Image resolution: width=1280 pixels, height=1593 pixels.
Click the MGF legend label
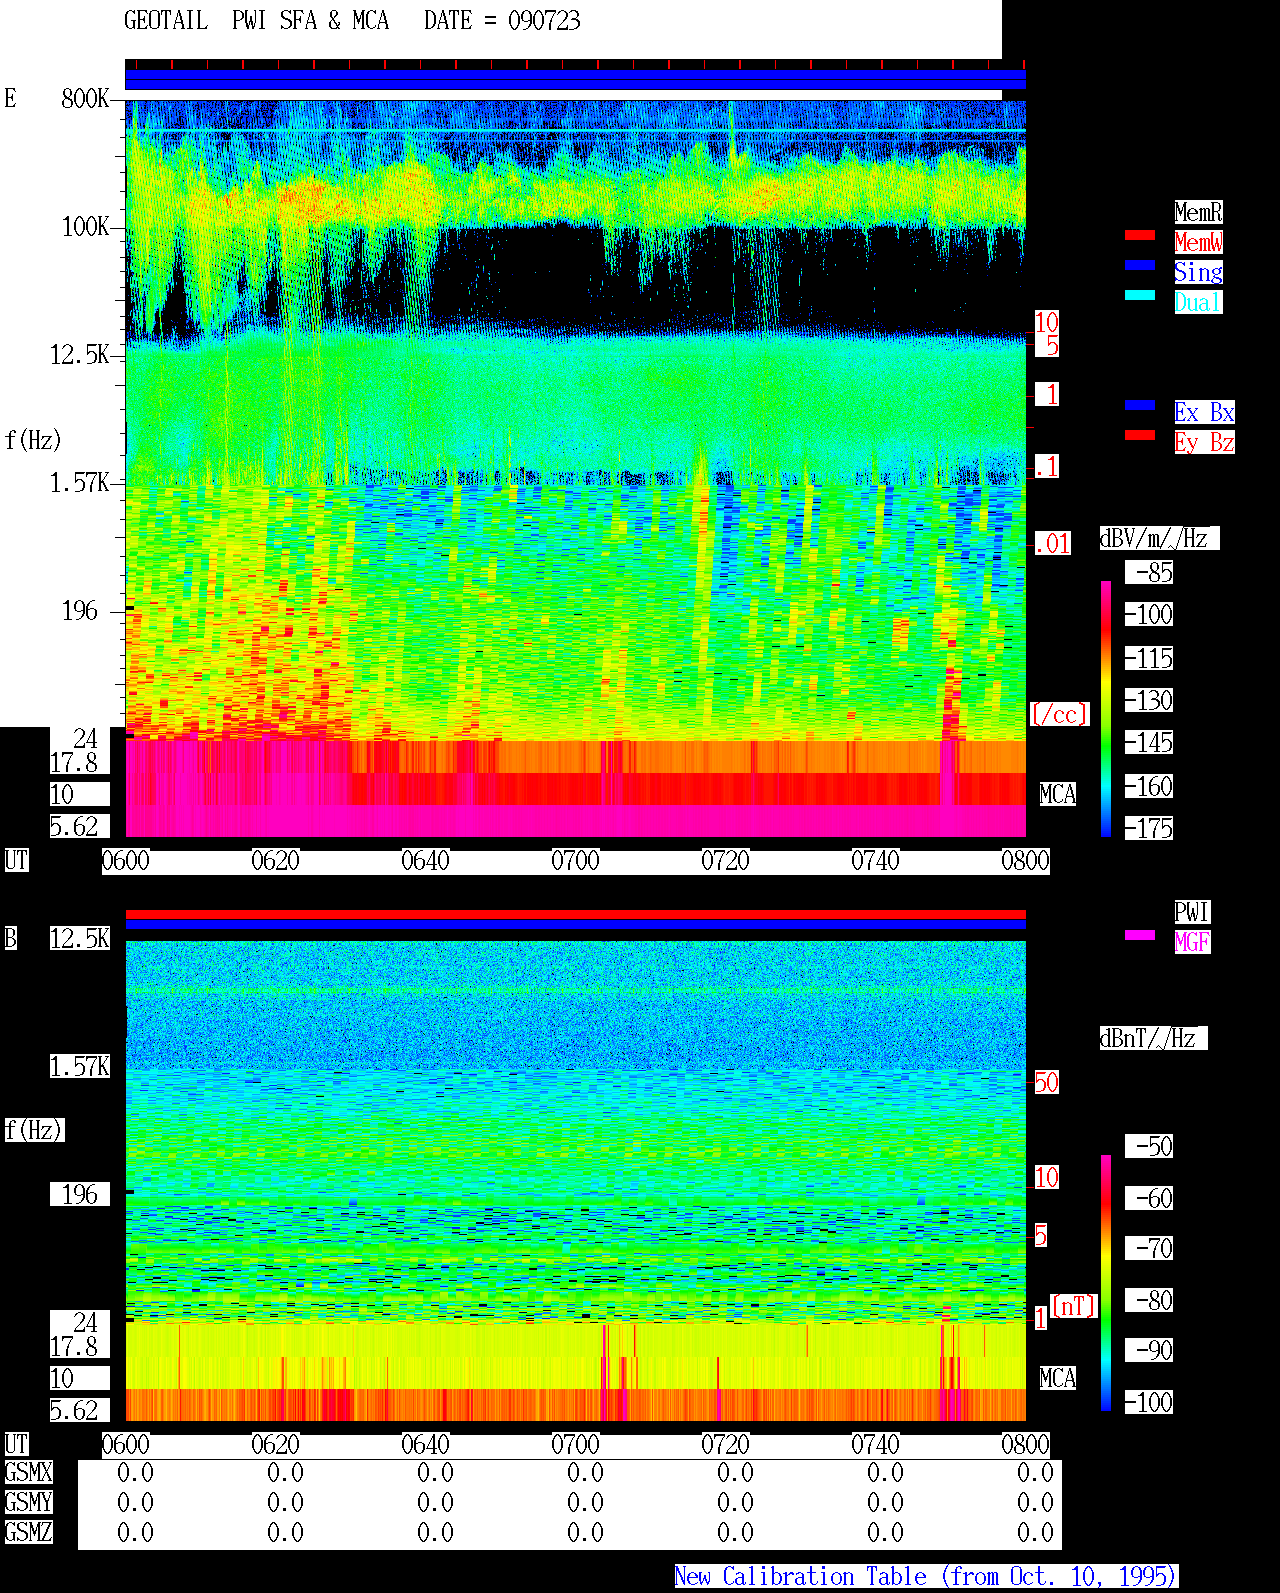coord(1192,942)
